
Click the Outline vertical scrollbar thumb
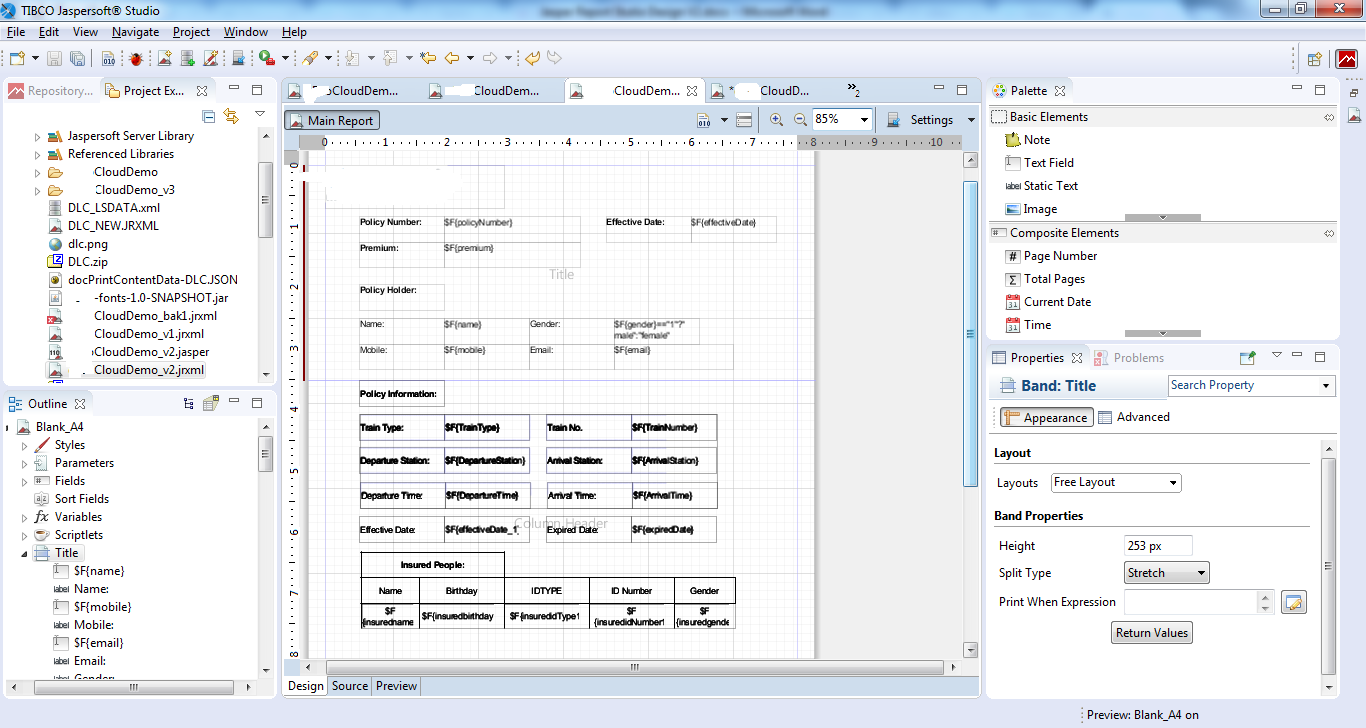pos(265,454)
